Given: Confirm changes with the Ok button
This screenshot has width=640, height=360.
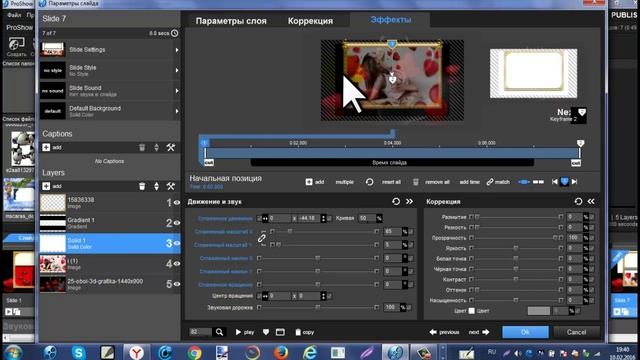Looking at the screenshot, I should (525, 332).
